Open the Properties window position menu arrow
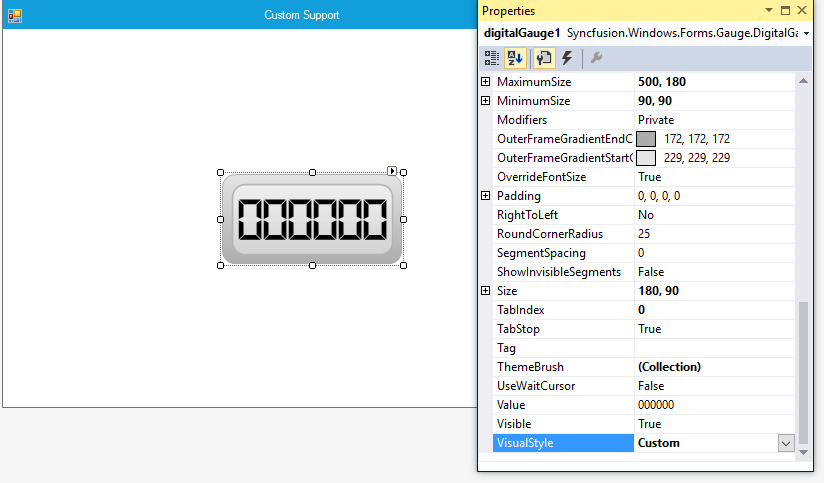824x483 pixels. 769,11
